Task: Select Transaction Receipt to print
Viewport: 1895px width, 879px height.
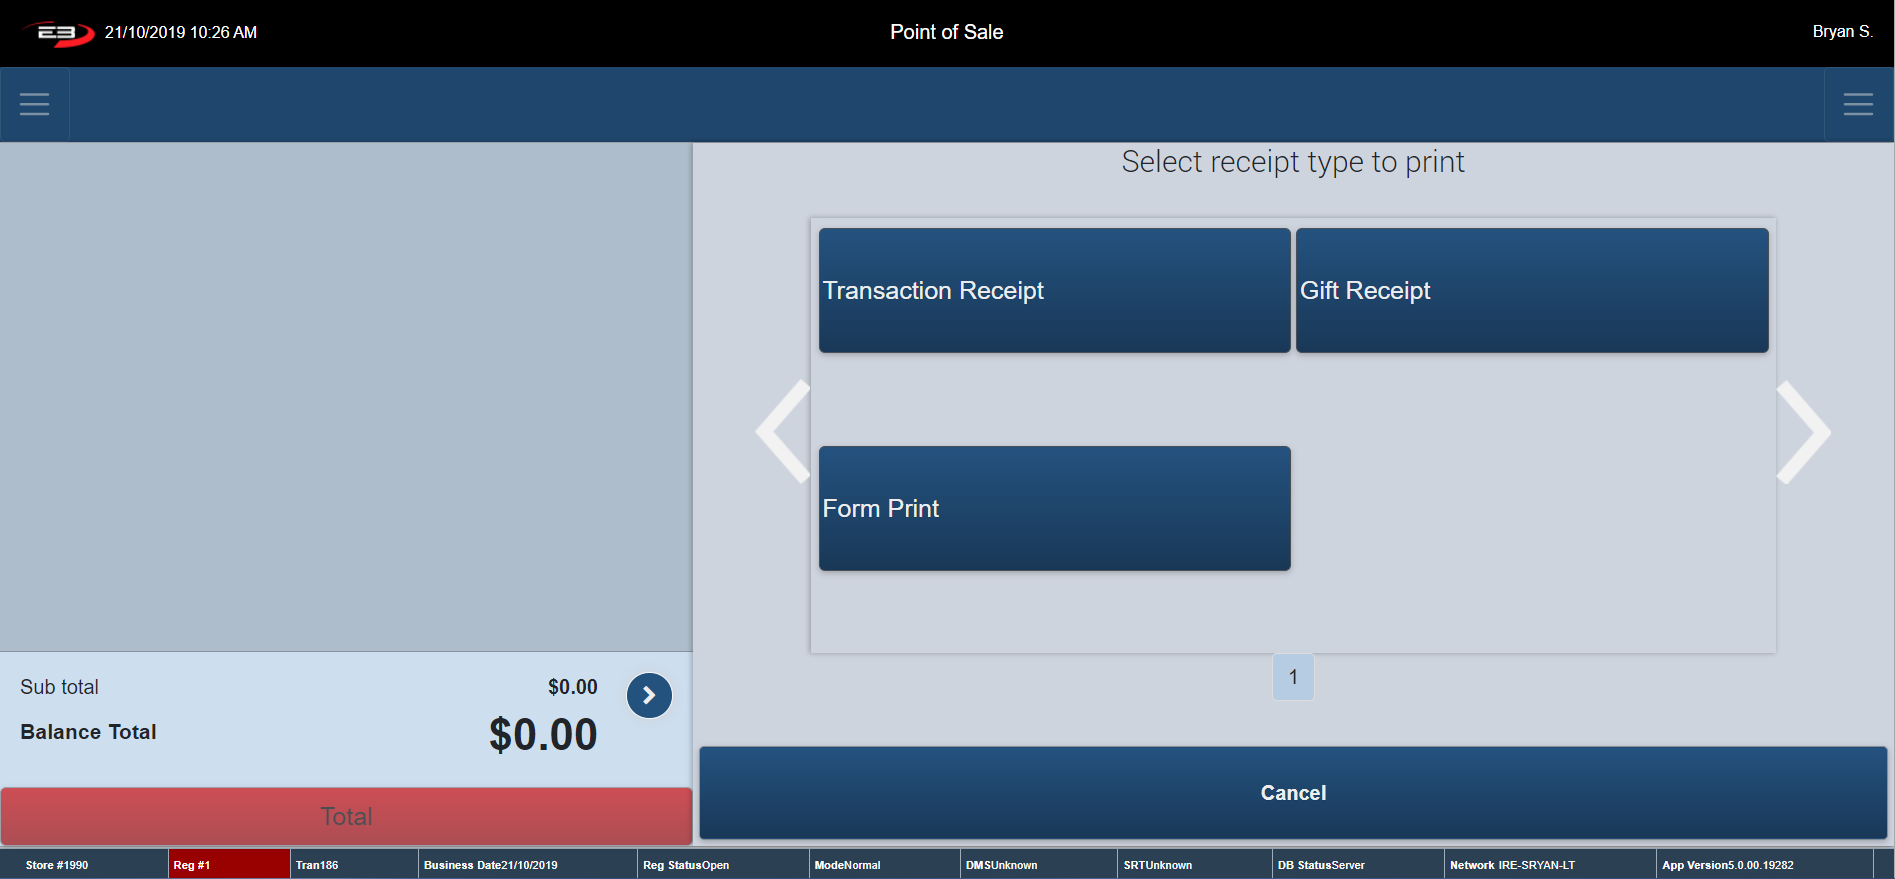Action: coord(1054,290)
